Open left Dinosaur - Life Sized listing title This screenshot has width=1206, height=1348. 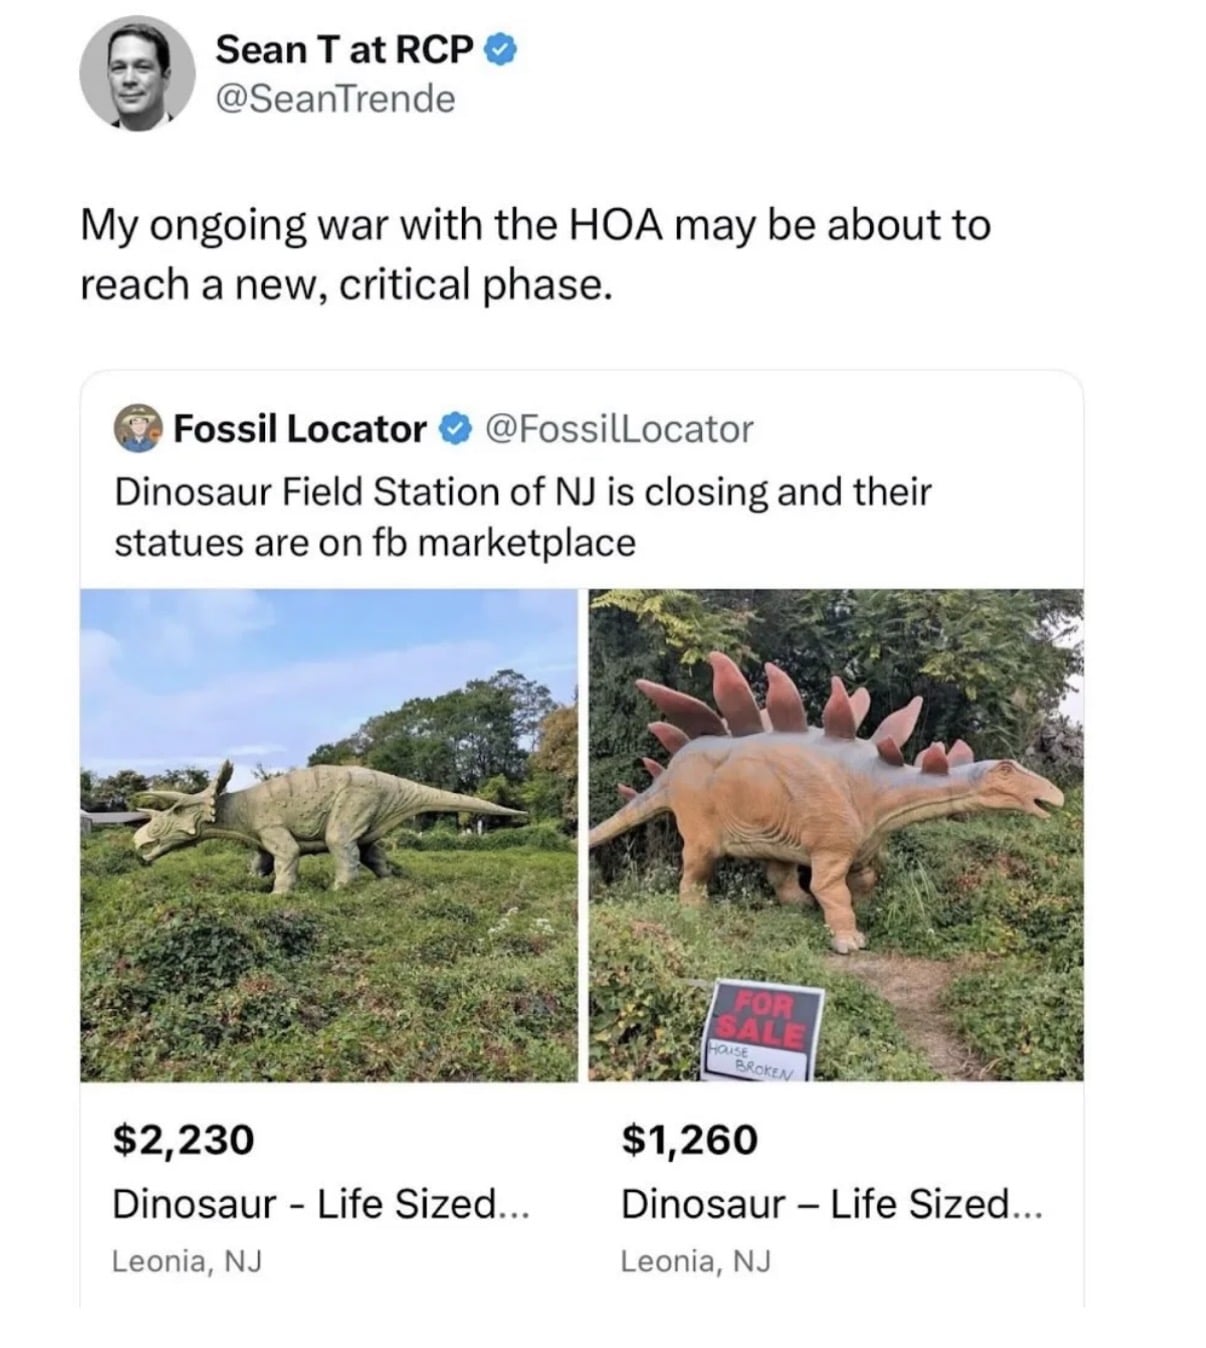(320, 1203)
